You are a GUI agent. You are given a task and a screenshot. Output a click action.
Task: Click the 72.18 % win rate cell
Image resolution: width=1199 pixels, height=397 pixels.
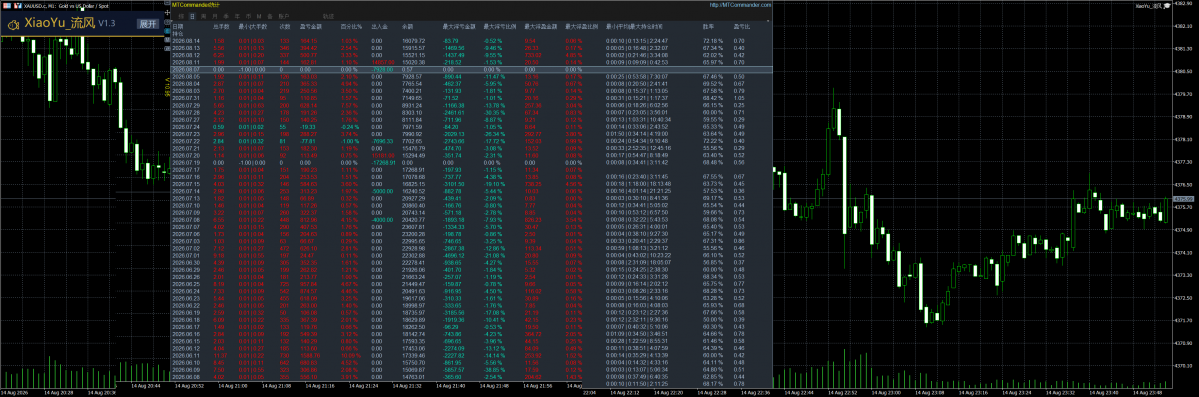713,41
